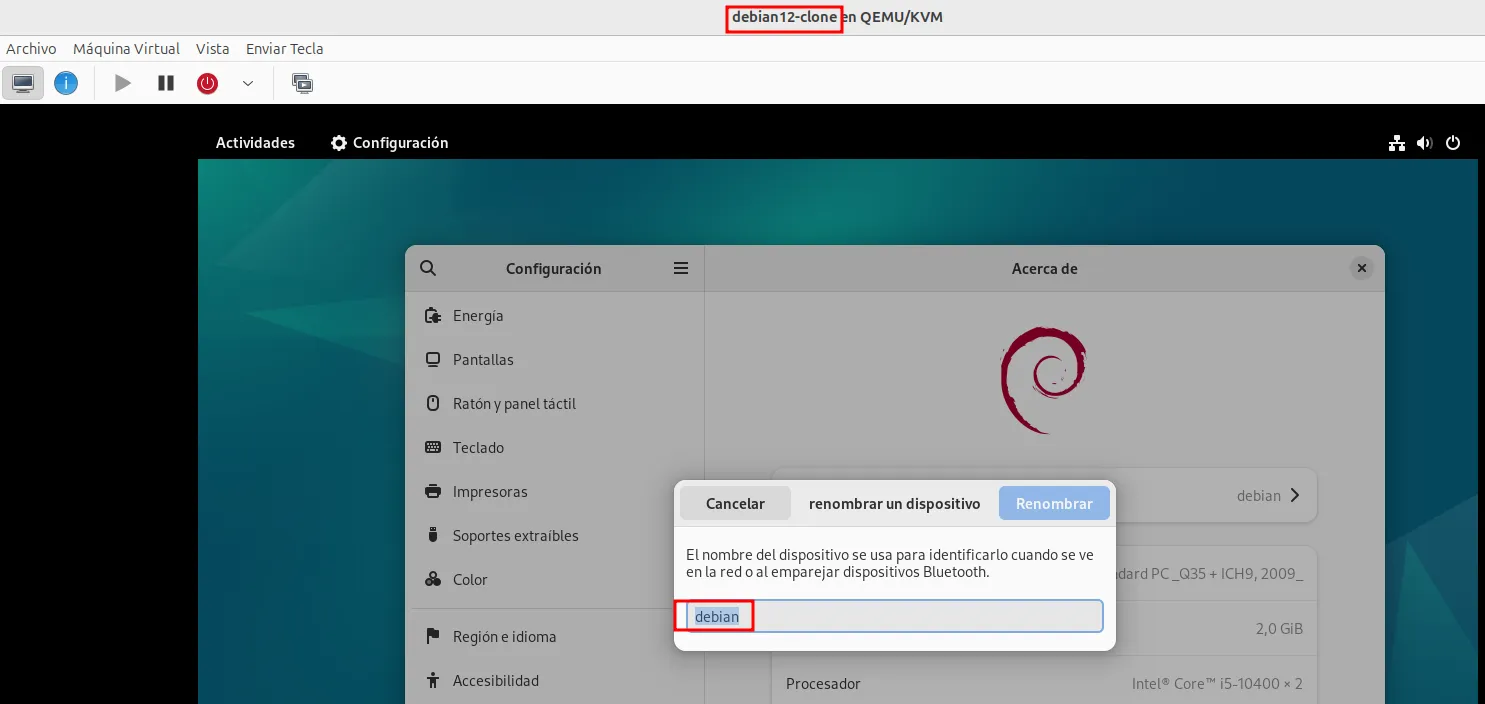Open the Máquina Virtual menu
This screenshot has height=704, width=1485.
(x=126, y=48)
